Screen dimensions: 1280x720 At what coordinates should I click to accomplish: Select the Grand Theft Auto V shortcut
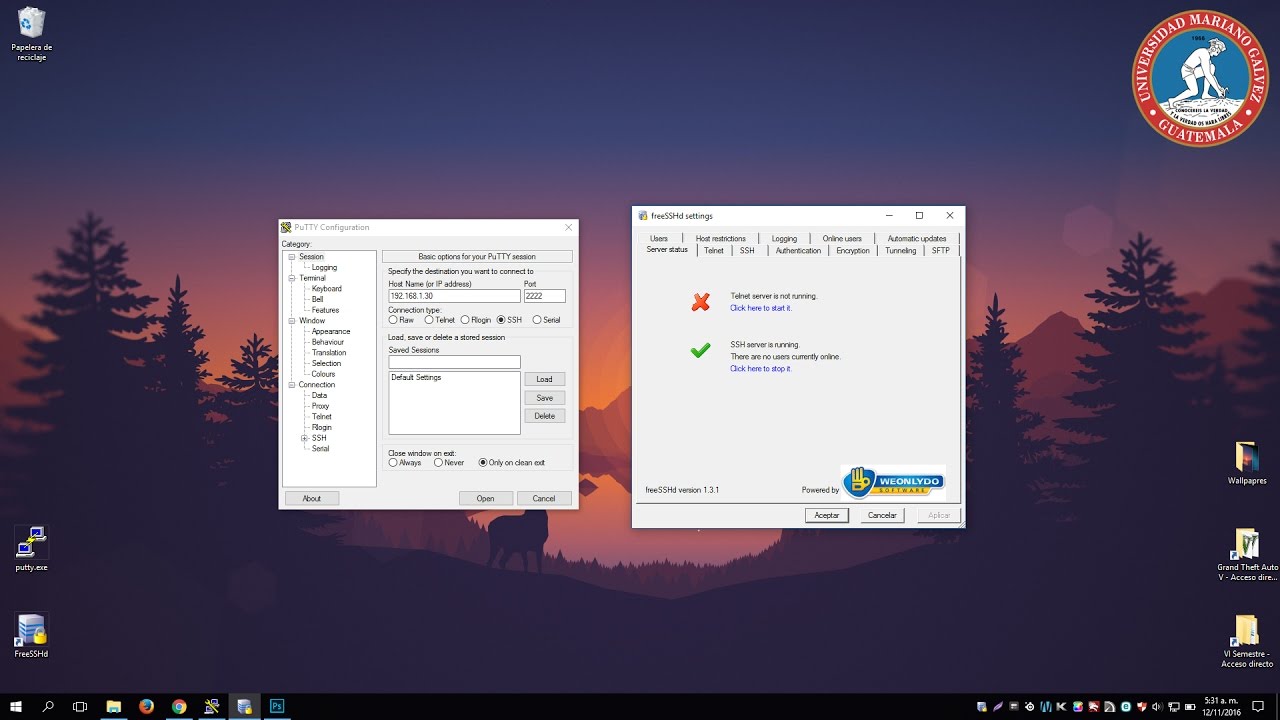click(1247, 555)
